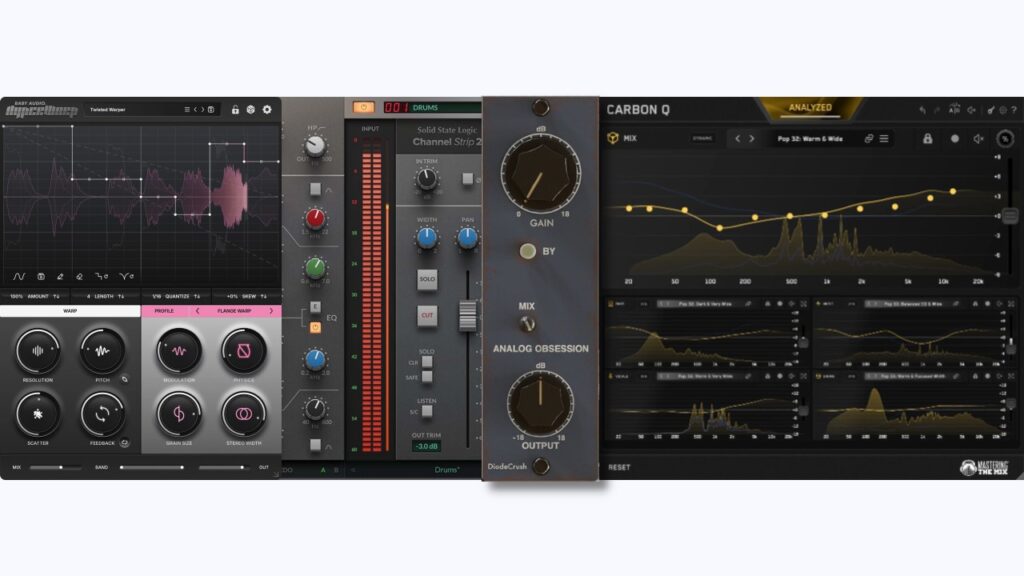Toggle the EQ 'E' button
Viewport: 1024px width, 576px height.
pyautogui.click(x=315, y=307)
